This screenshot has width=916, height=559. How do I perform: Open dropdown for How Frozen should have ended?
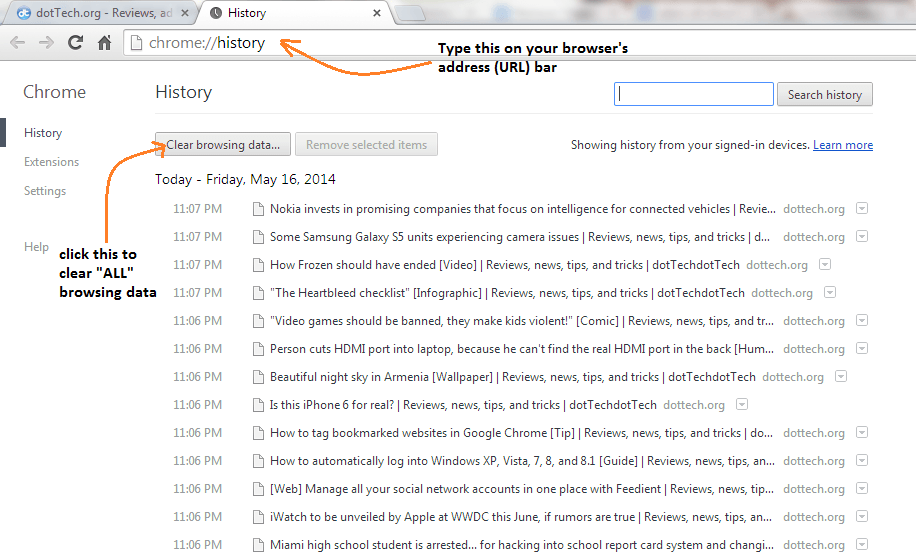tap(825, 264)
